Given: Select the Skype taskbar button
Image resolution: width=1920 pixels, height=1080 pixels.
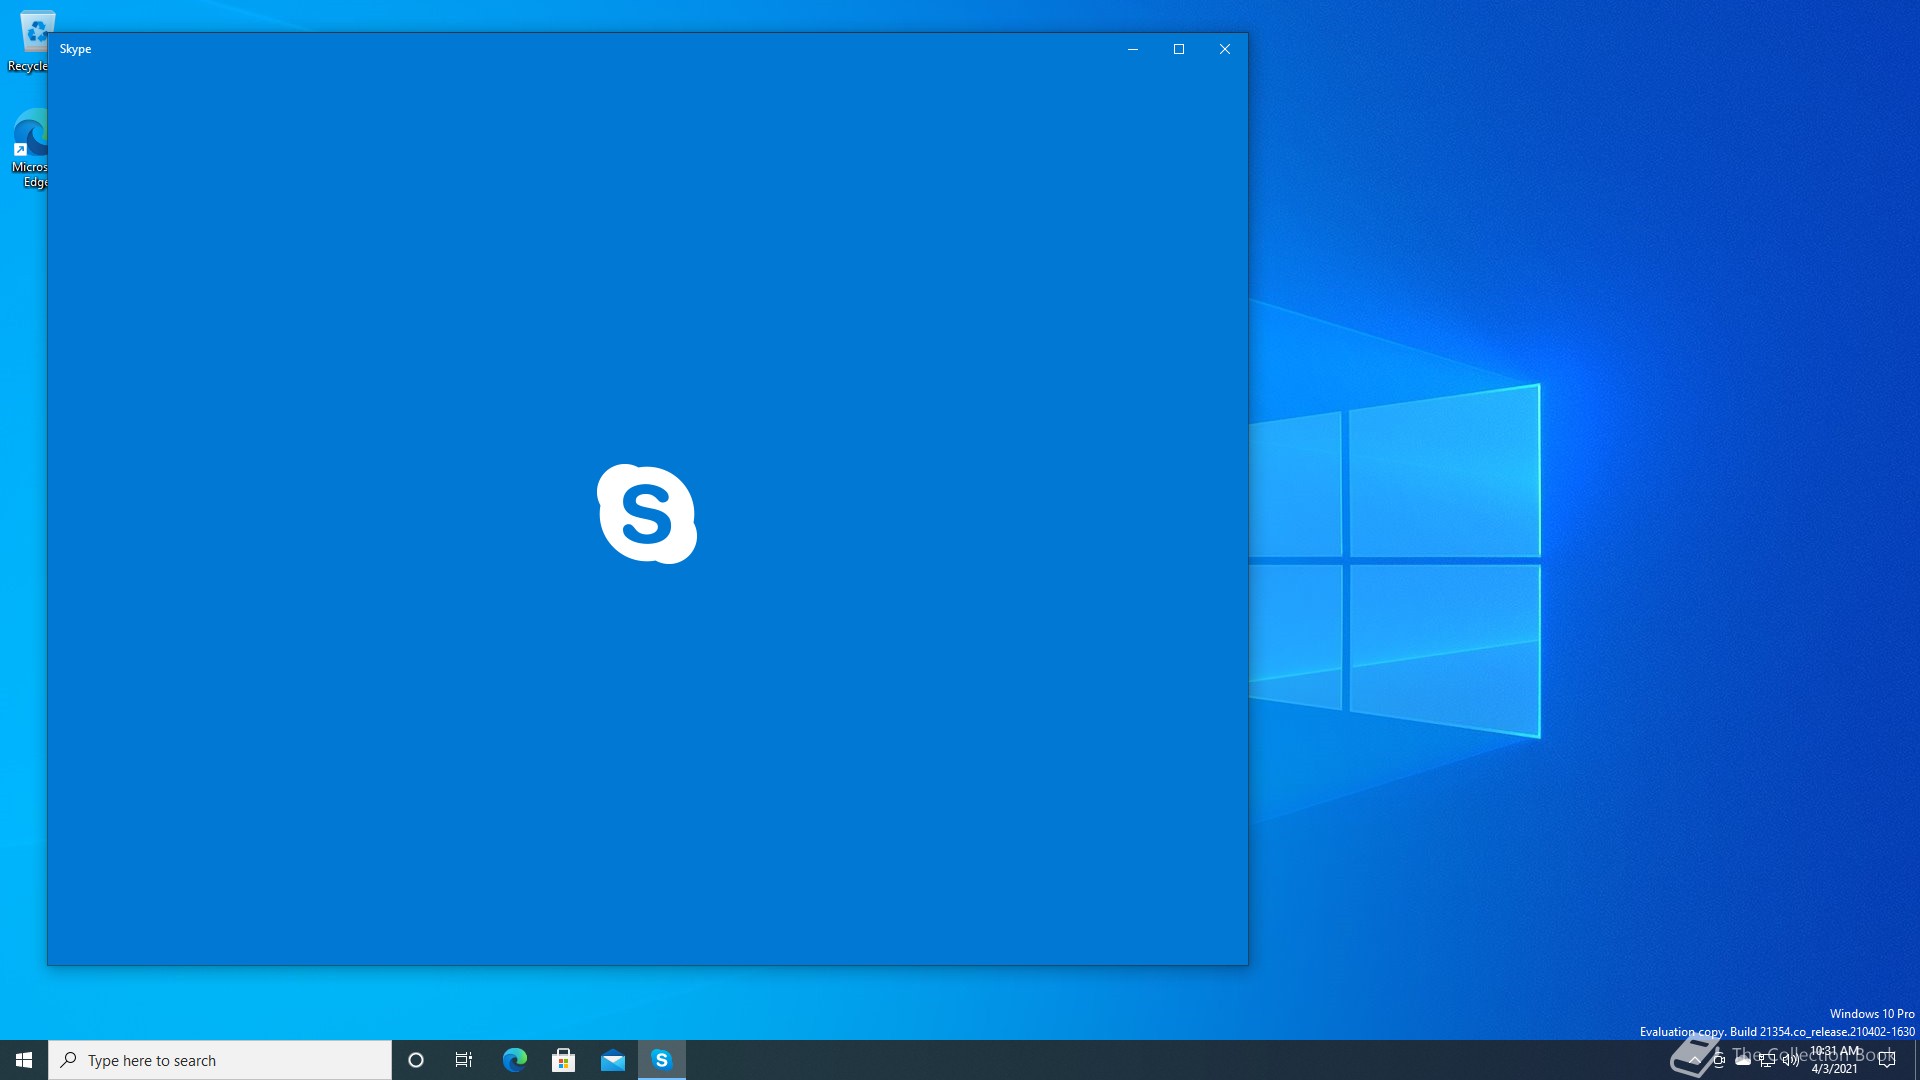Looking at the screenshot, I should [661, 1060].
